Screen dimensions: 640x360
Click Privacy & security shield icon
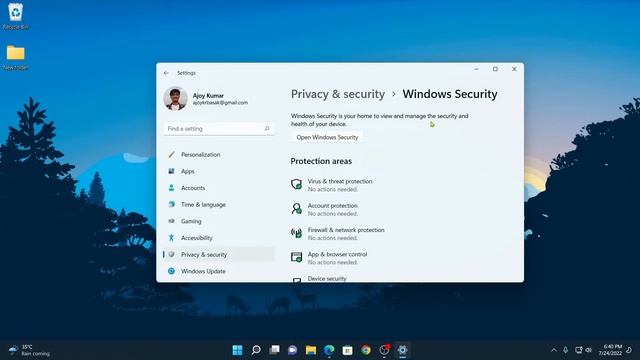coord(171,254)
